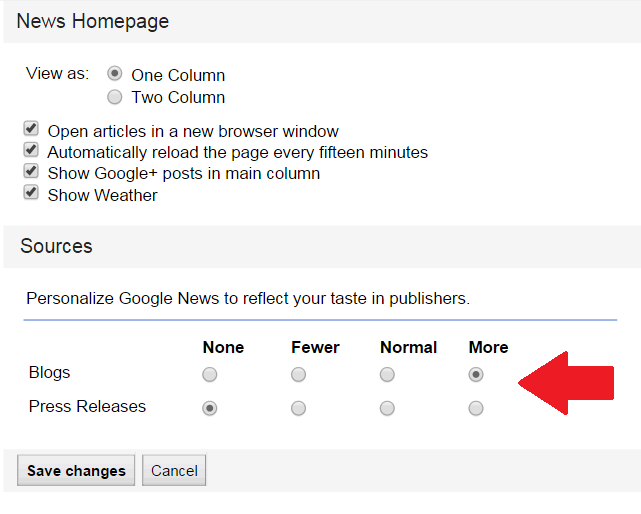Toggle Open articles in new browser window
The width and height of the screenshot is (641, 514).
pos(31,130)
